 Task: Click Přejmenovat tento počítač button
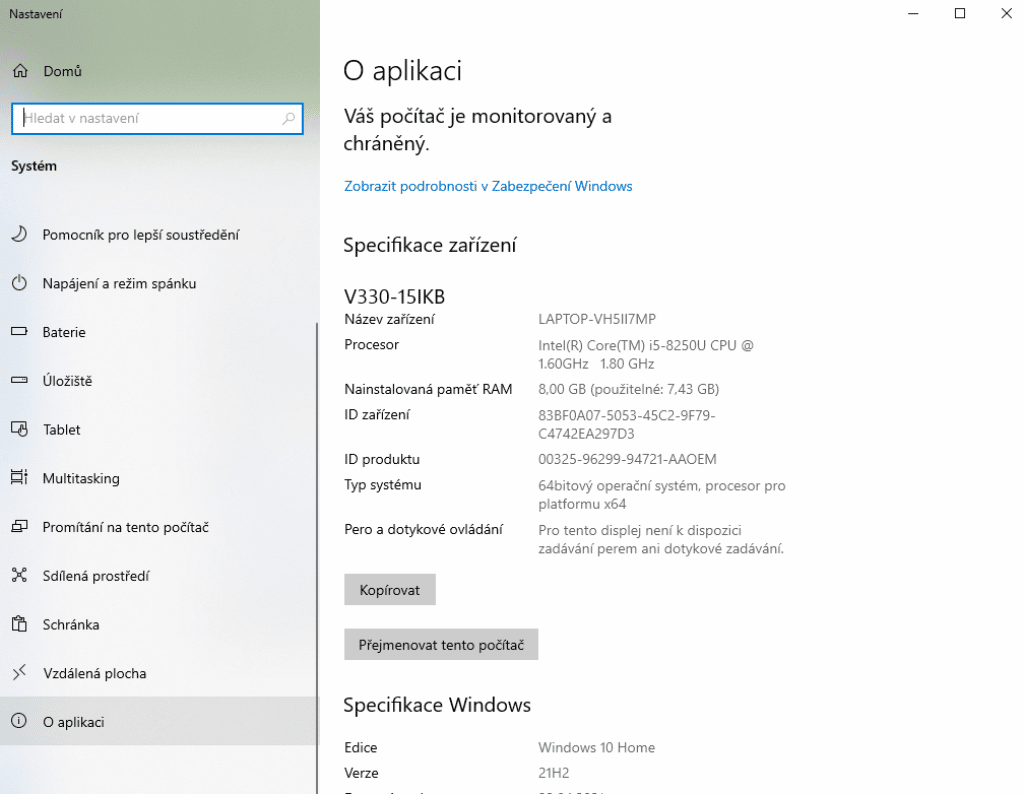click(441, 644)
